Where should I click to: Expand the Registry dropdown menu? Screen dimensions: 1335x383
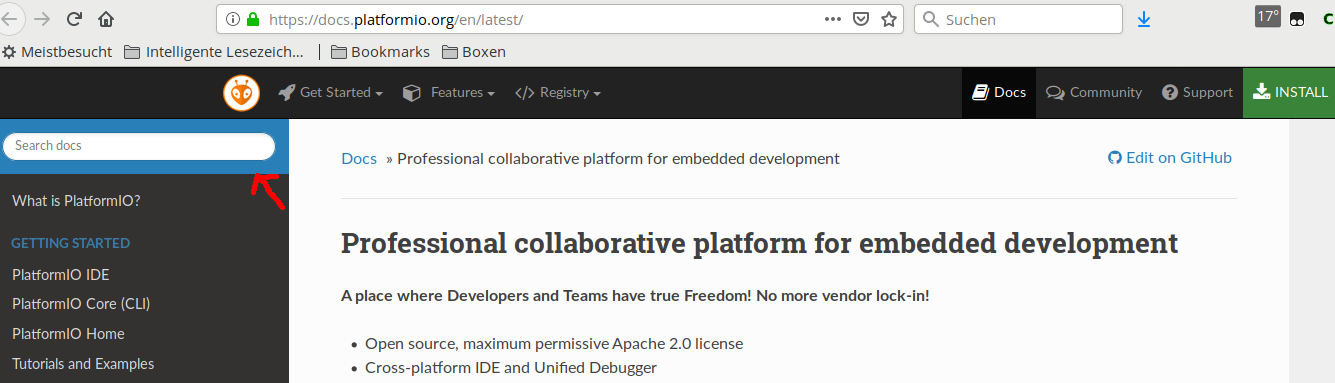tap(558, 93)
